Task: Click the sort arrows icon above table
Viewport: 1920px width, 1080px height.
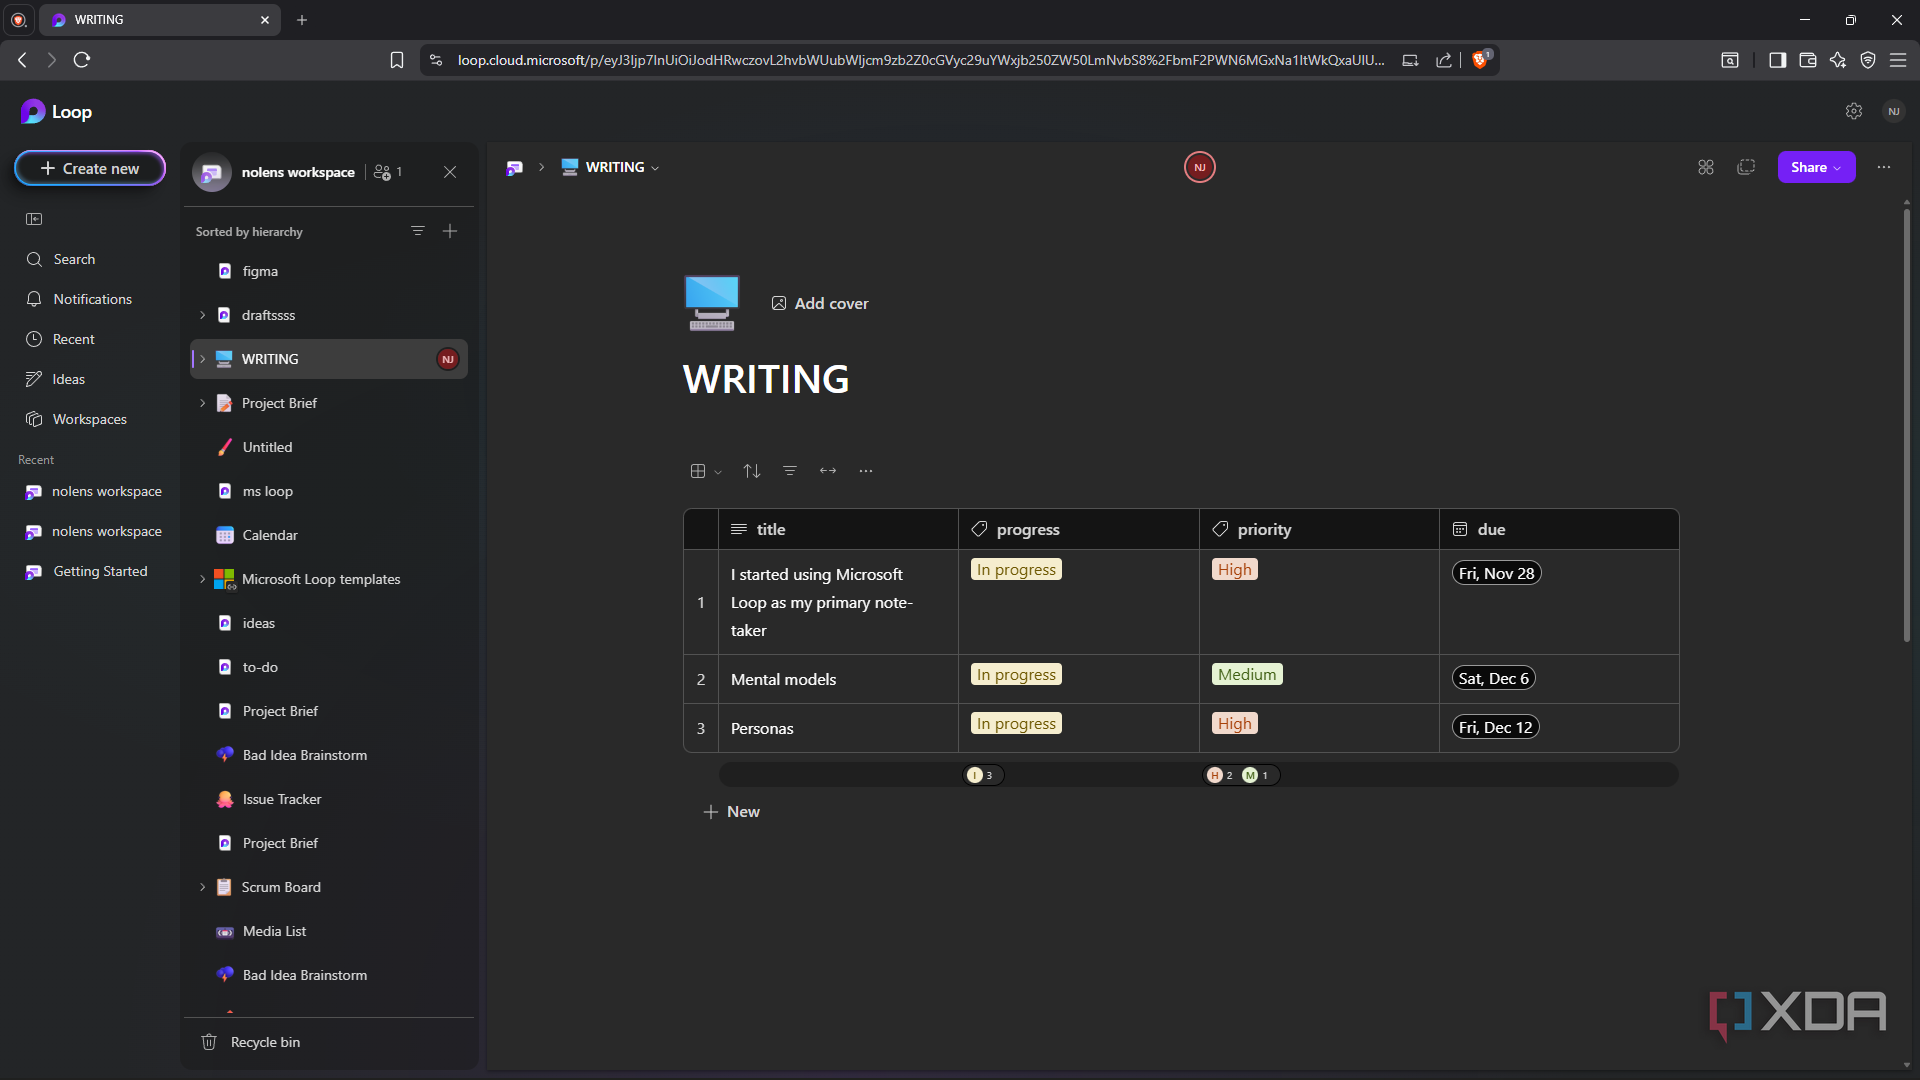Action: point(752,471)
